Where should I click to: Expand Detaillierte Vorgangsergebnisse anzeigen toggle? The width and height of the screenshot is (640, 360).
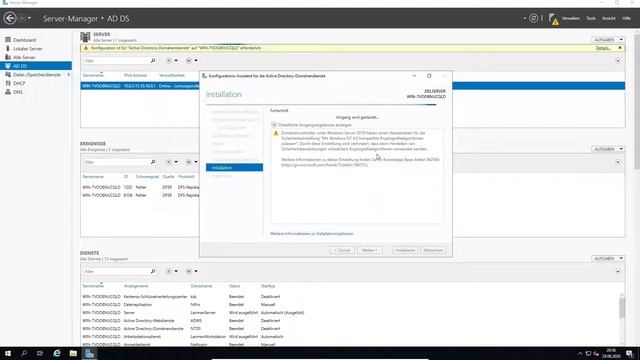(274, 125)
